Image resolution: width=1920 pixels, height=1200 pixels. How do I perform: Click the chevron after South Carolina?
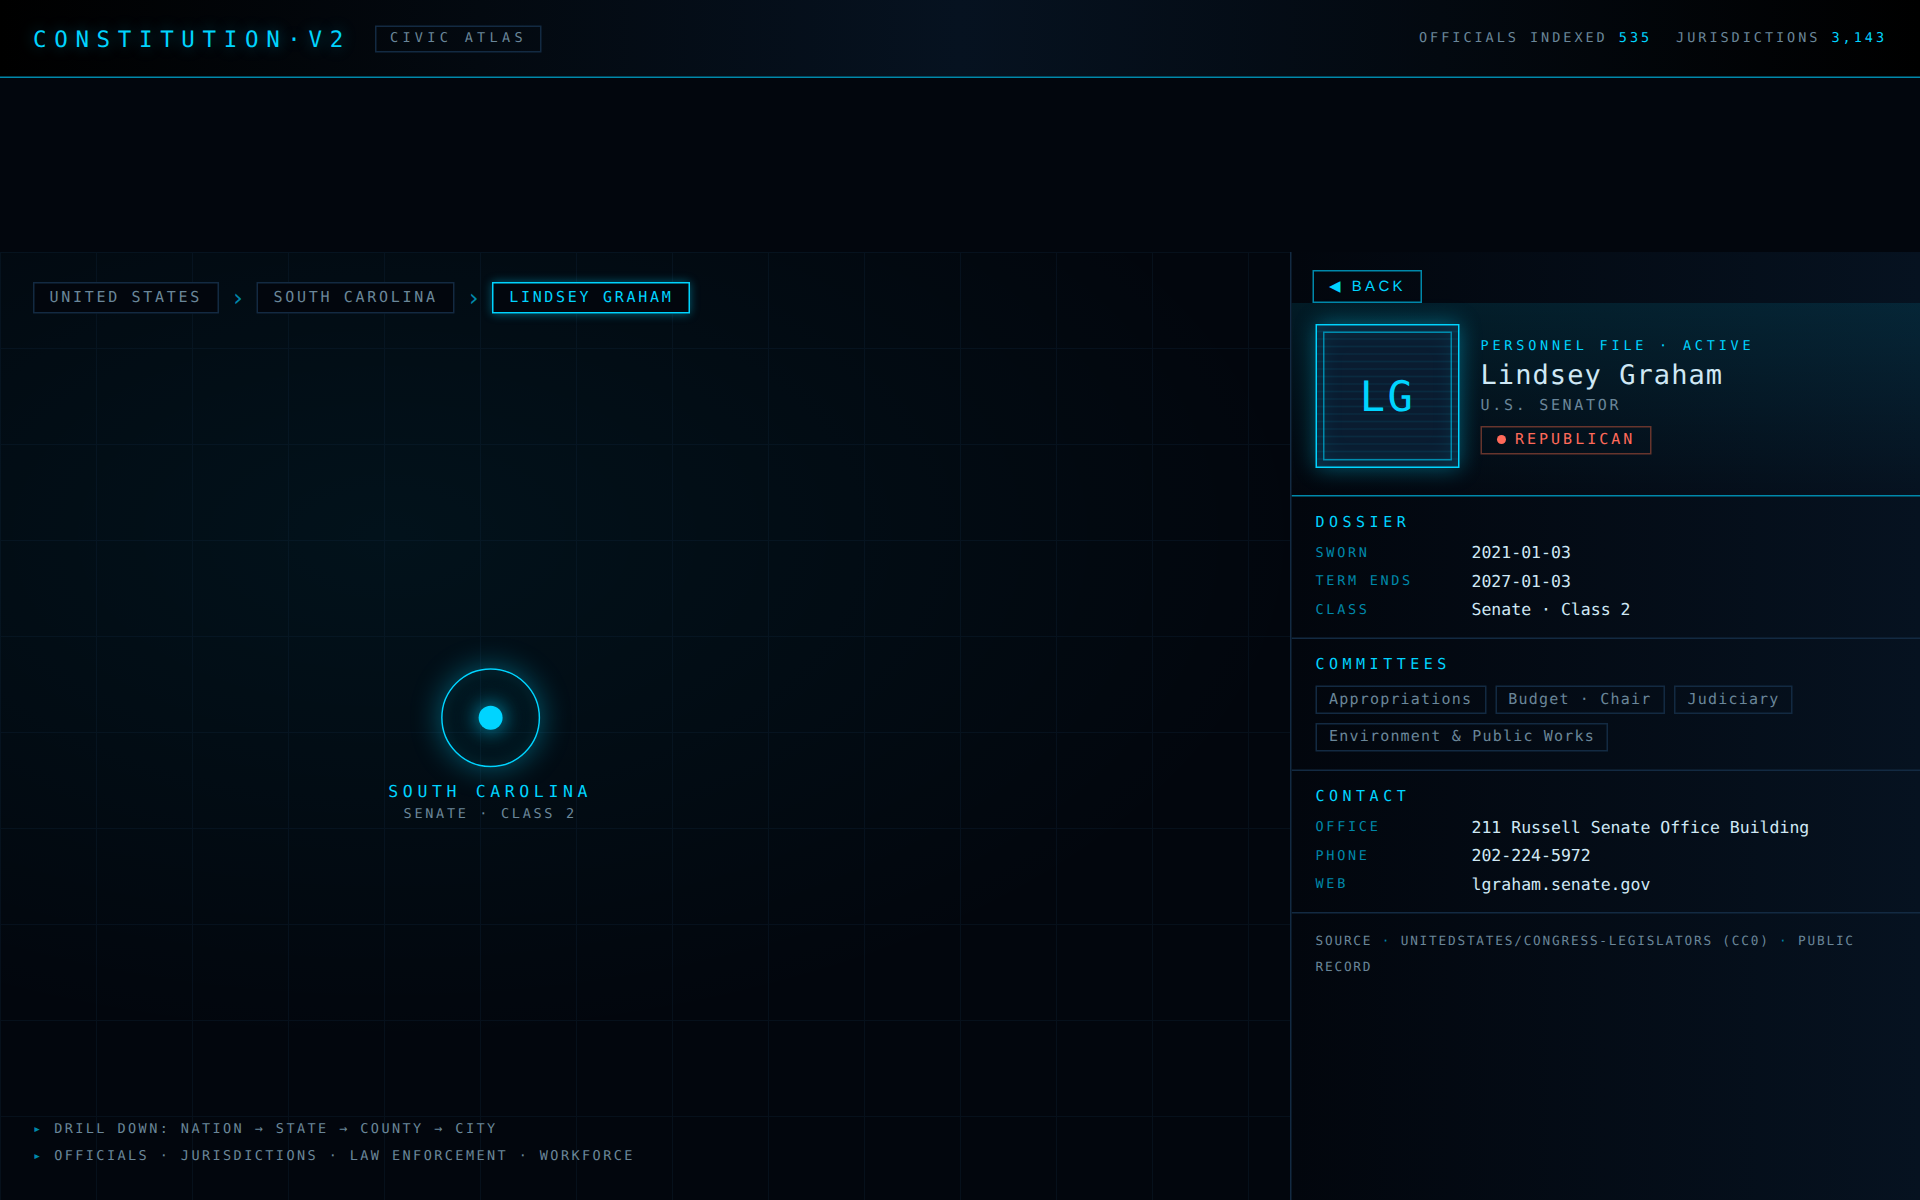[x=473, y=298]
